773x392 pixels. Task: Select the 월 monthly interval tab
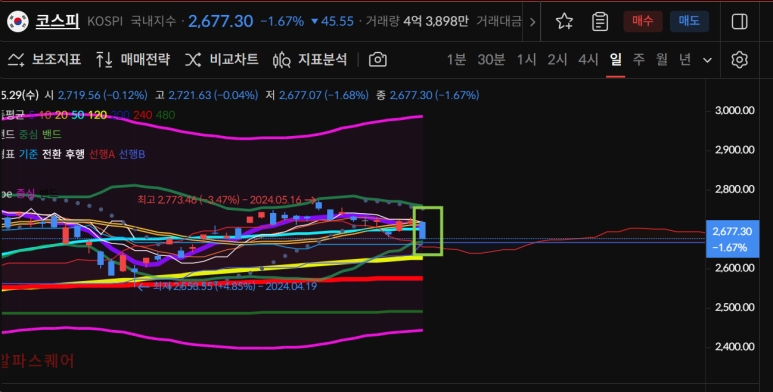(662, 60)
